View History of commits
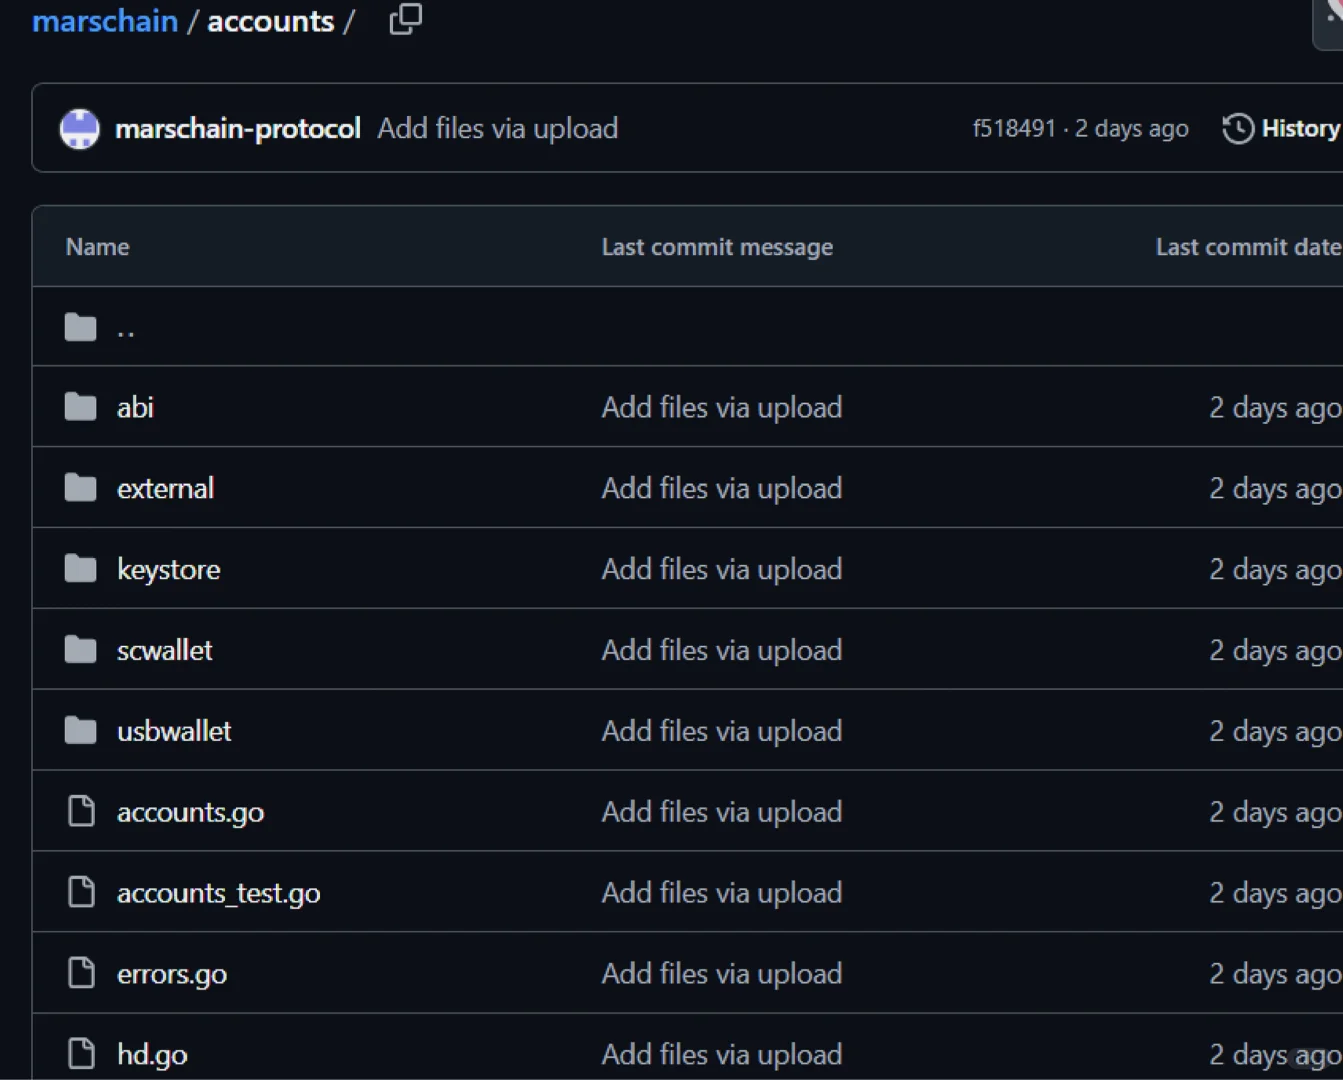Image resolution: width=1343 pixels, height=1080 pixels. point(1299,129)
